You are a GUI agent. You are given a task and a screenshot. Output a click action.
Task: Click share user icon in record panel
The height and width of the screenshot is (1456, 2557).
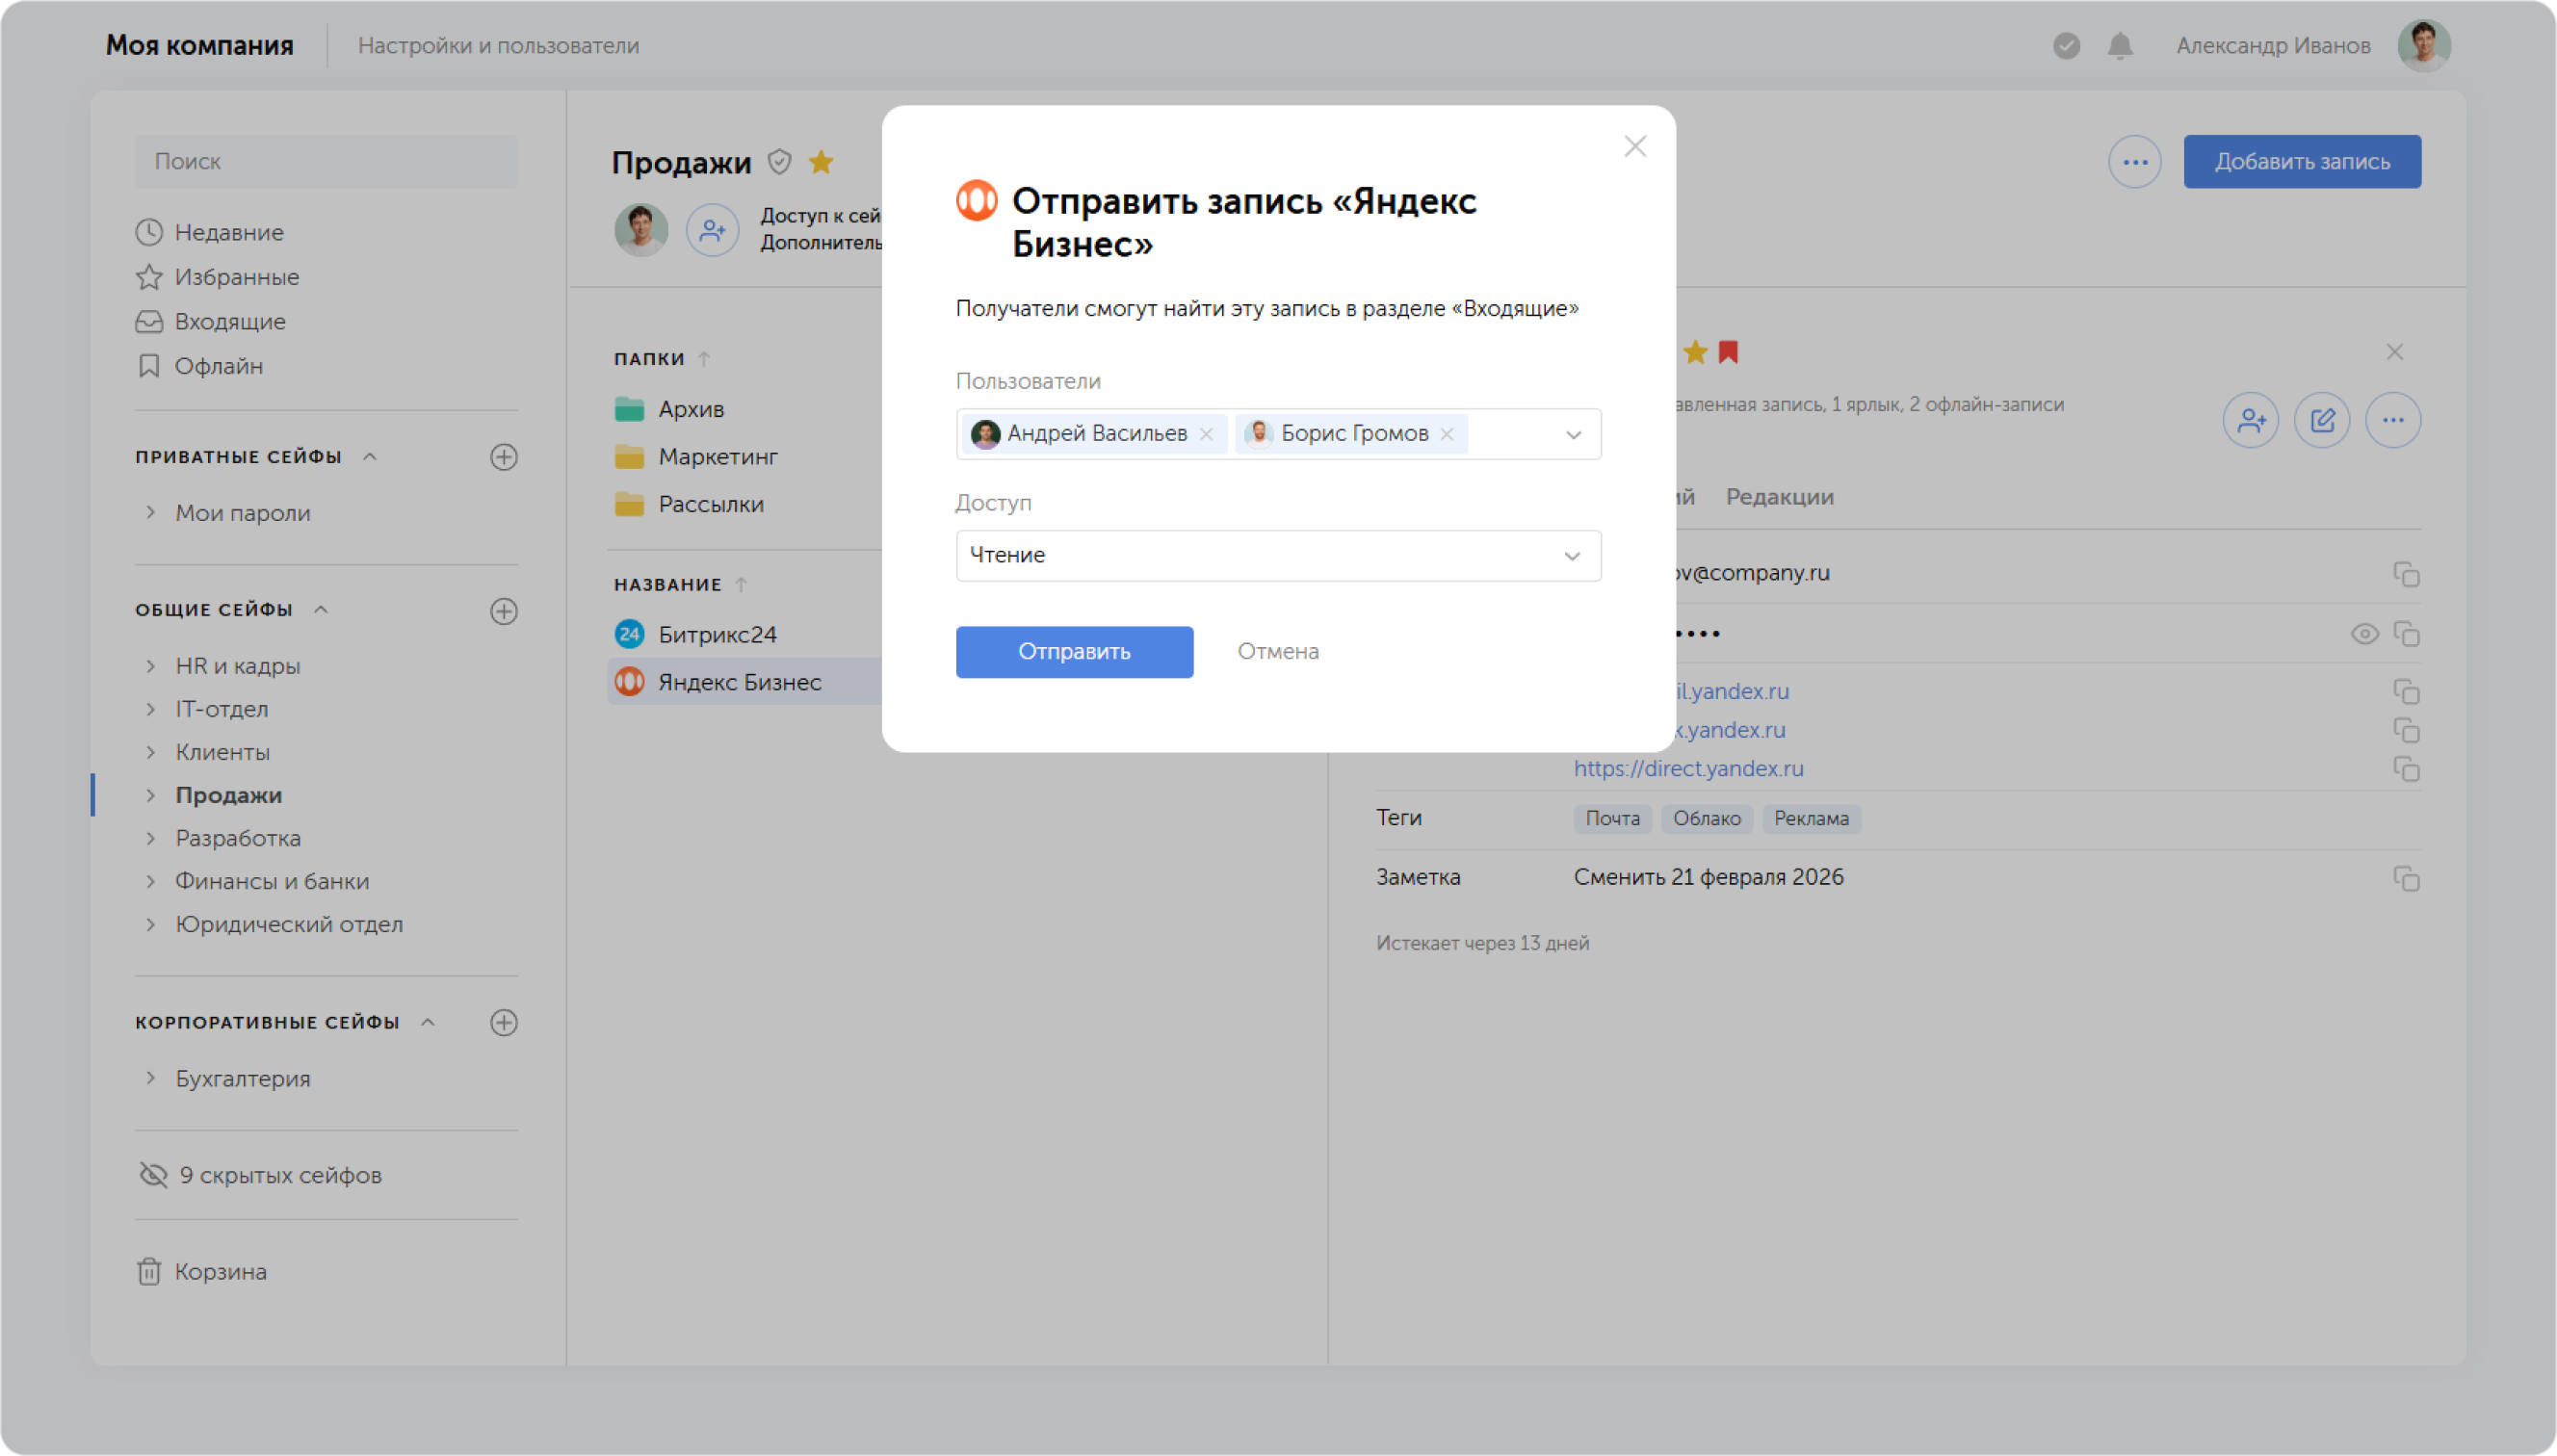click(2250, 420)
